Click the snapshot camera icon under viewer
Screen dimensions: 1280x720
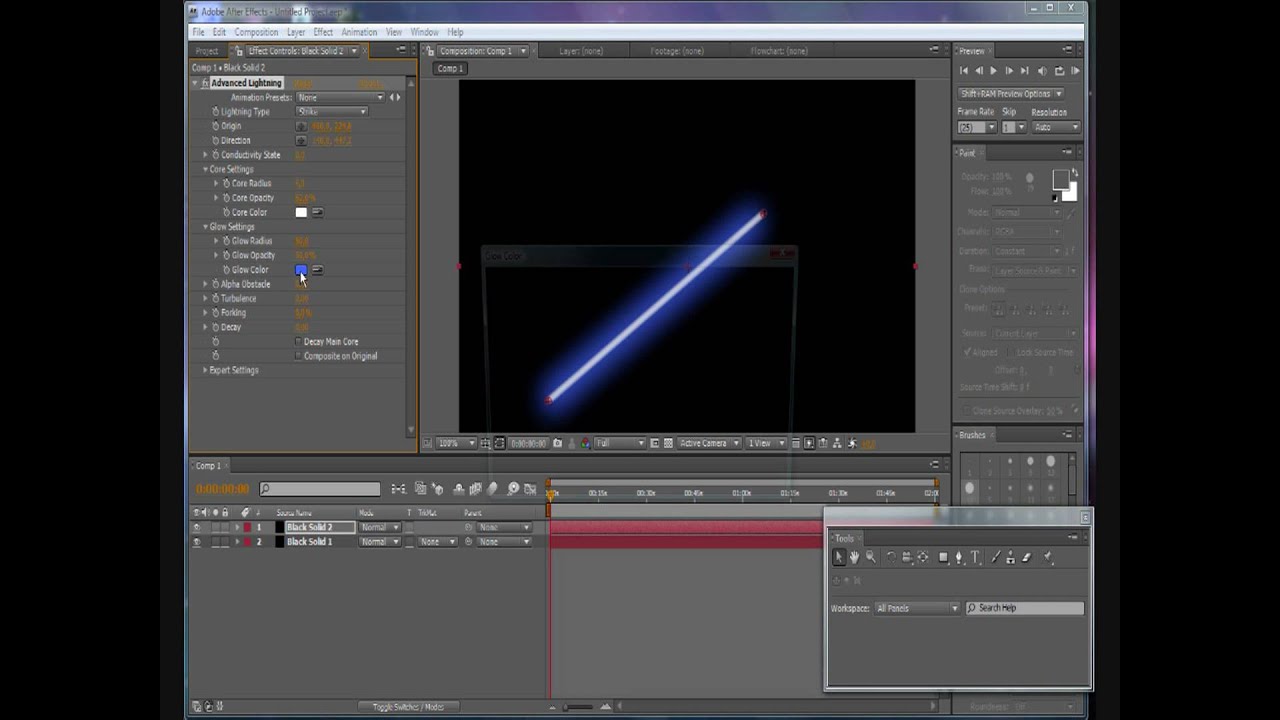558,443
